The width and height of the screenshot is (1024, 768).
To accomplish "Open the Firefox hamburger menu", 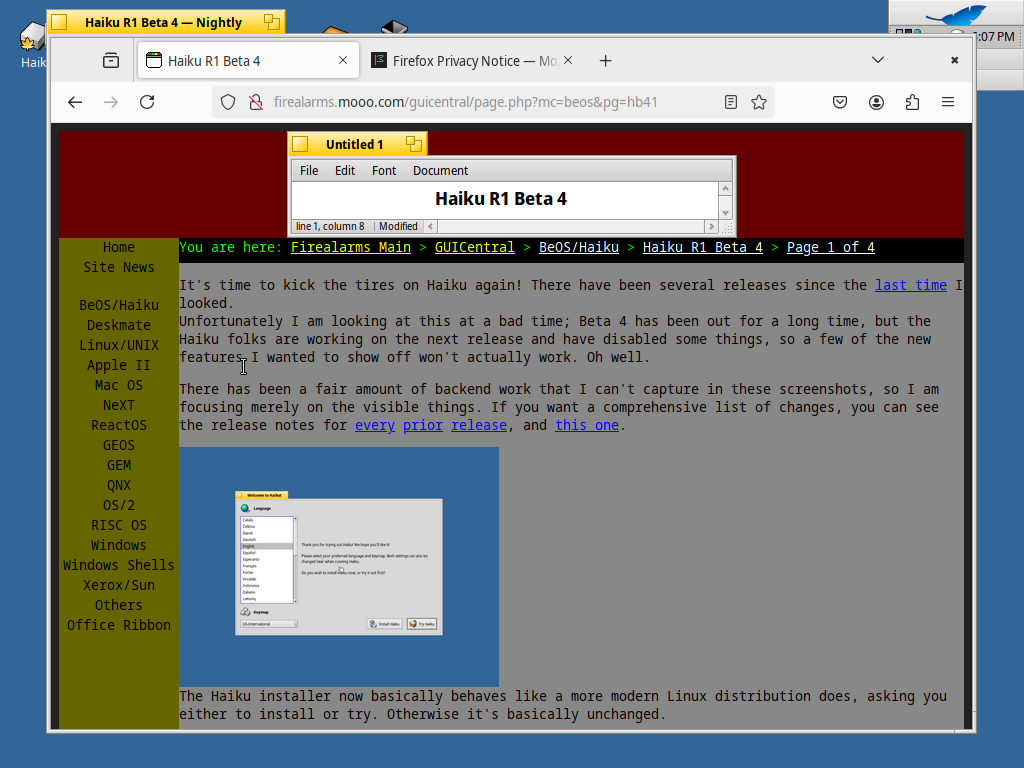I will (x=948, y=102).
